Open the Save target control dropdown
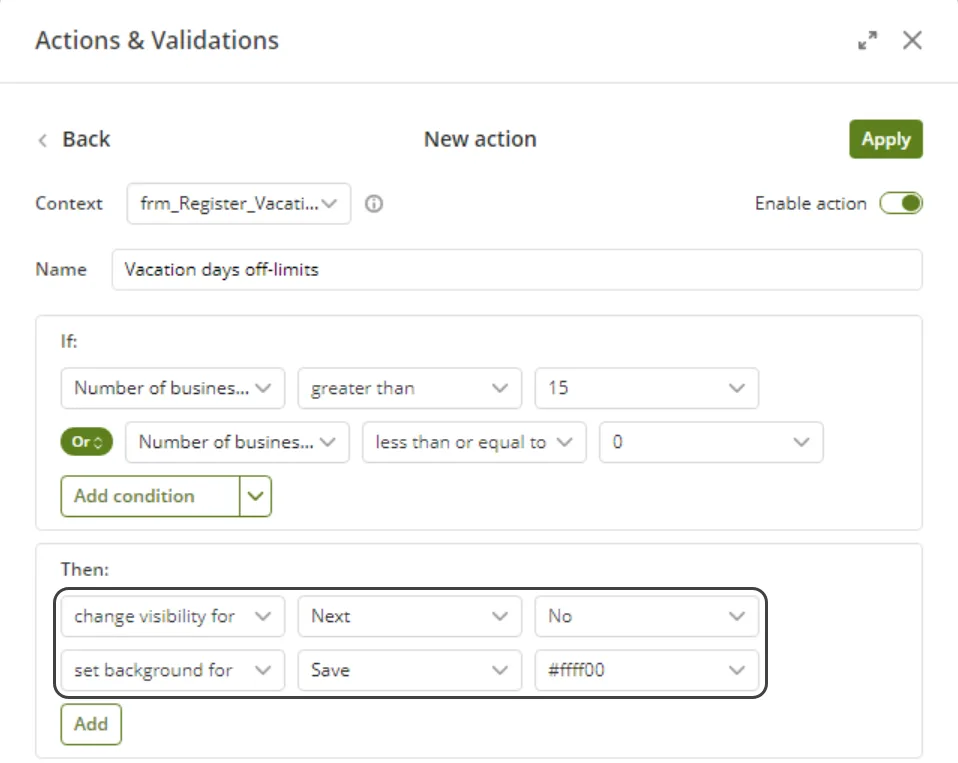This screenshot has width=958, height=763. coord(409,670)
